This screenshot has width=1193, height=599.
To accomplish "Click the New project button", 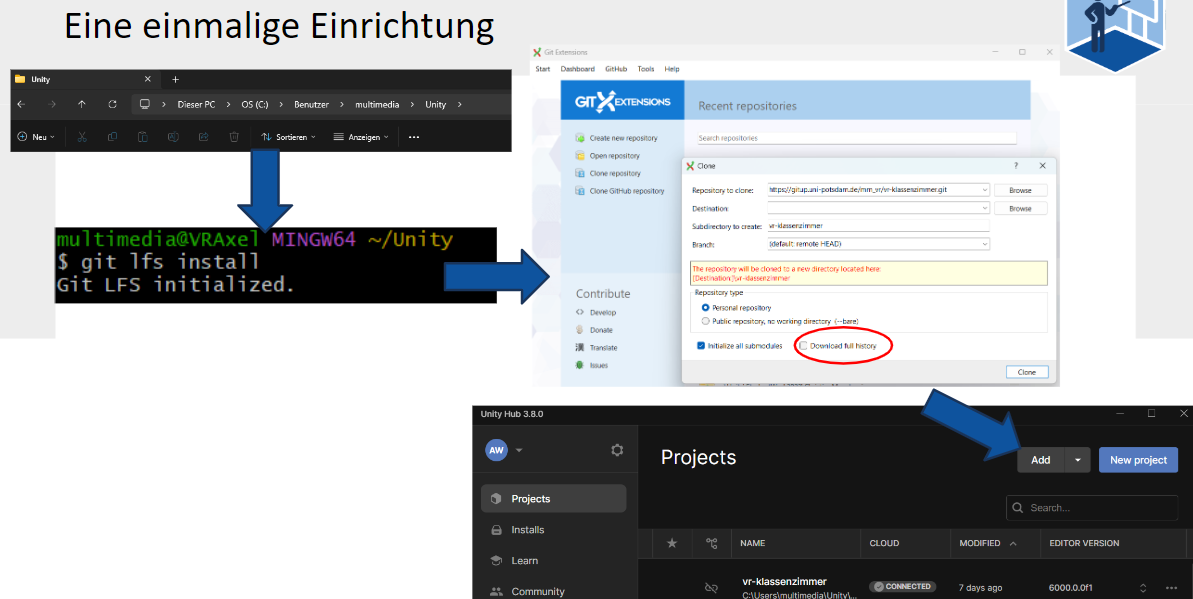I will [x=1138, y=460].
